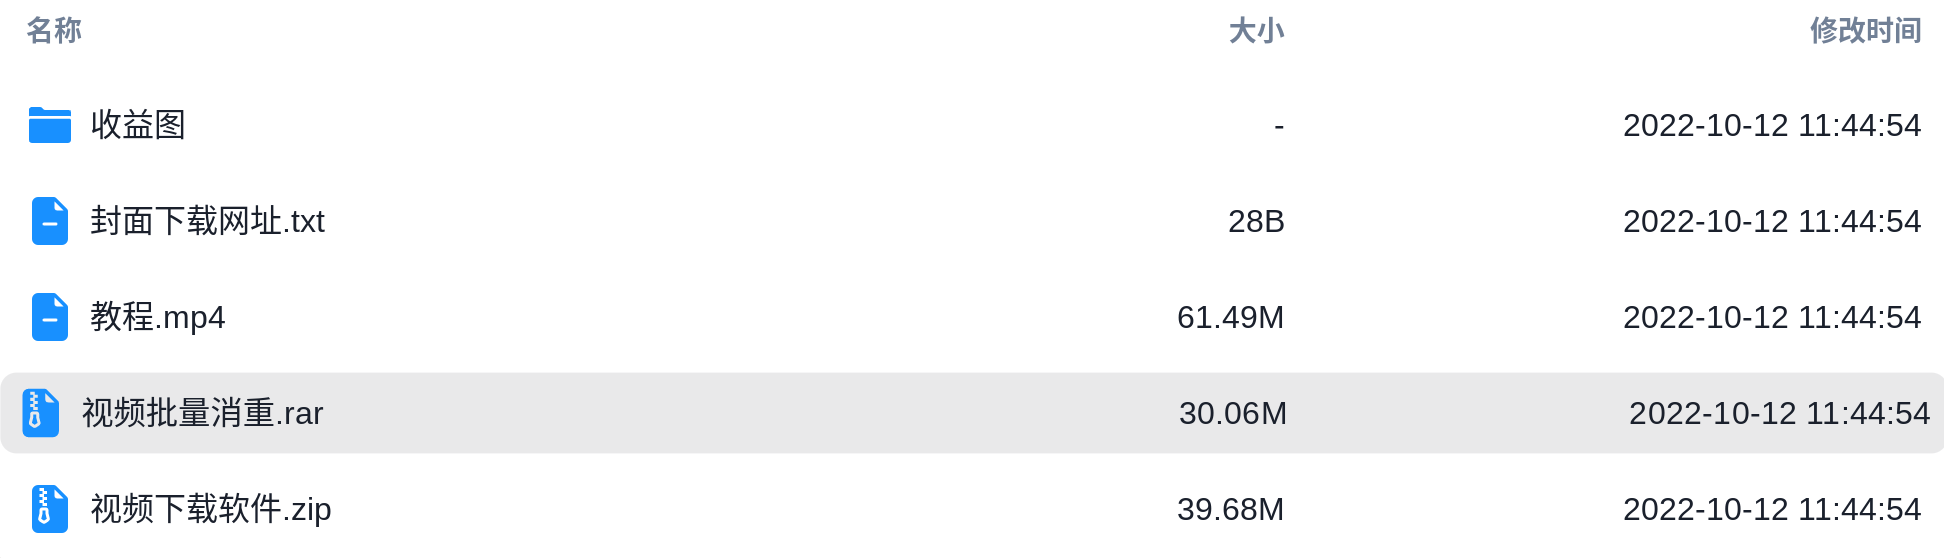Click the 39.68M size of the zip file
The height and width of the screenshot is (558, 1944).
pos(1231,509)
